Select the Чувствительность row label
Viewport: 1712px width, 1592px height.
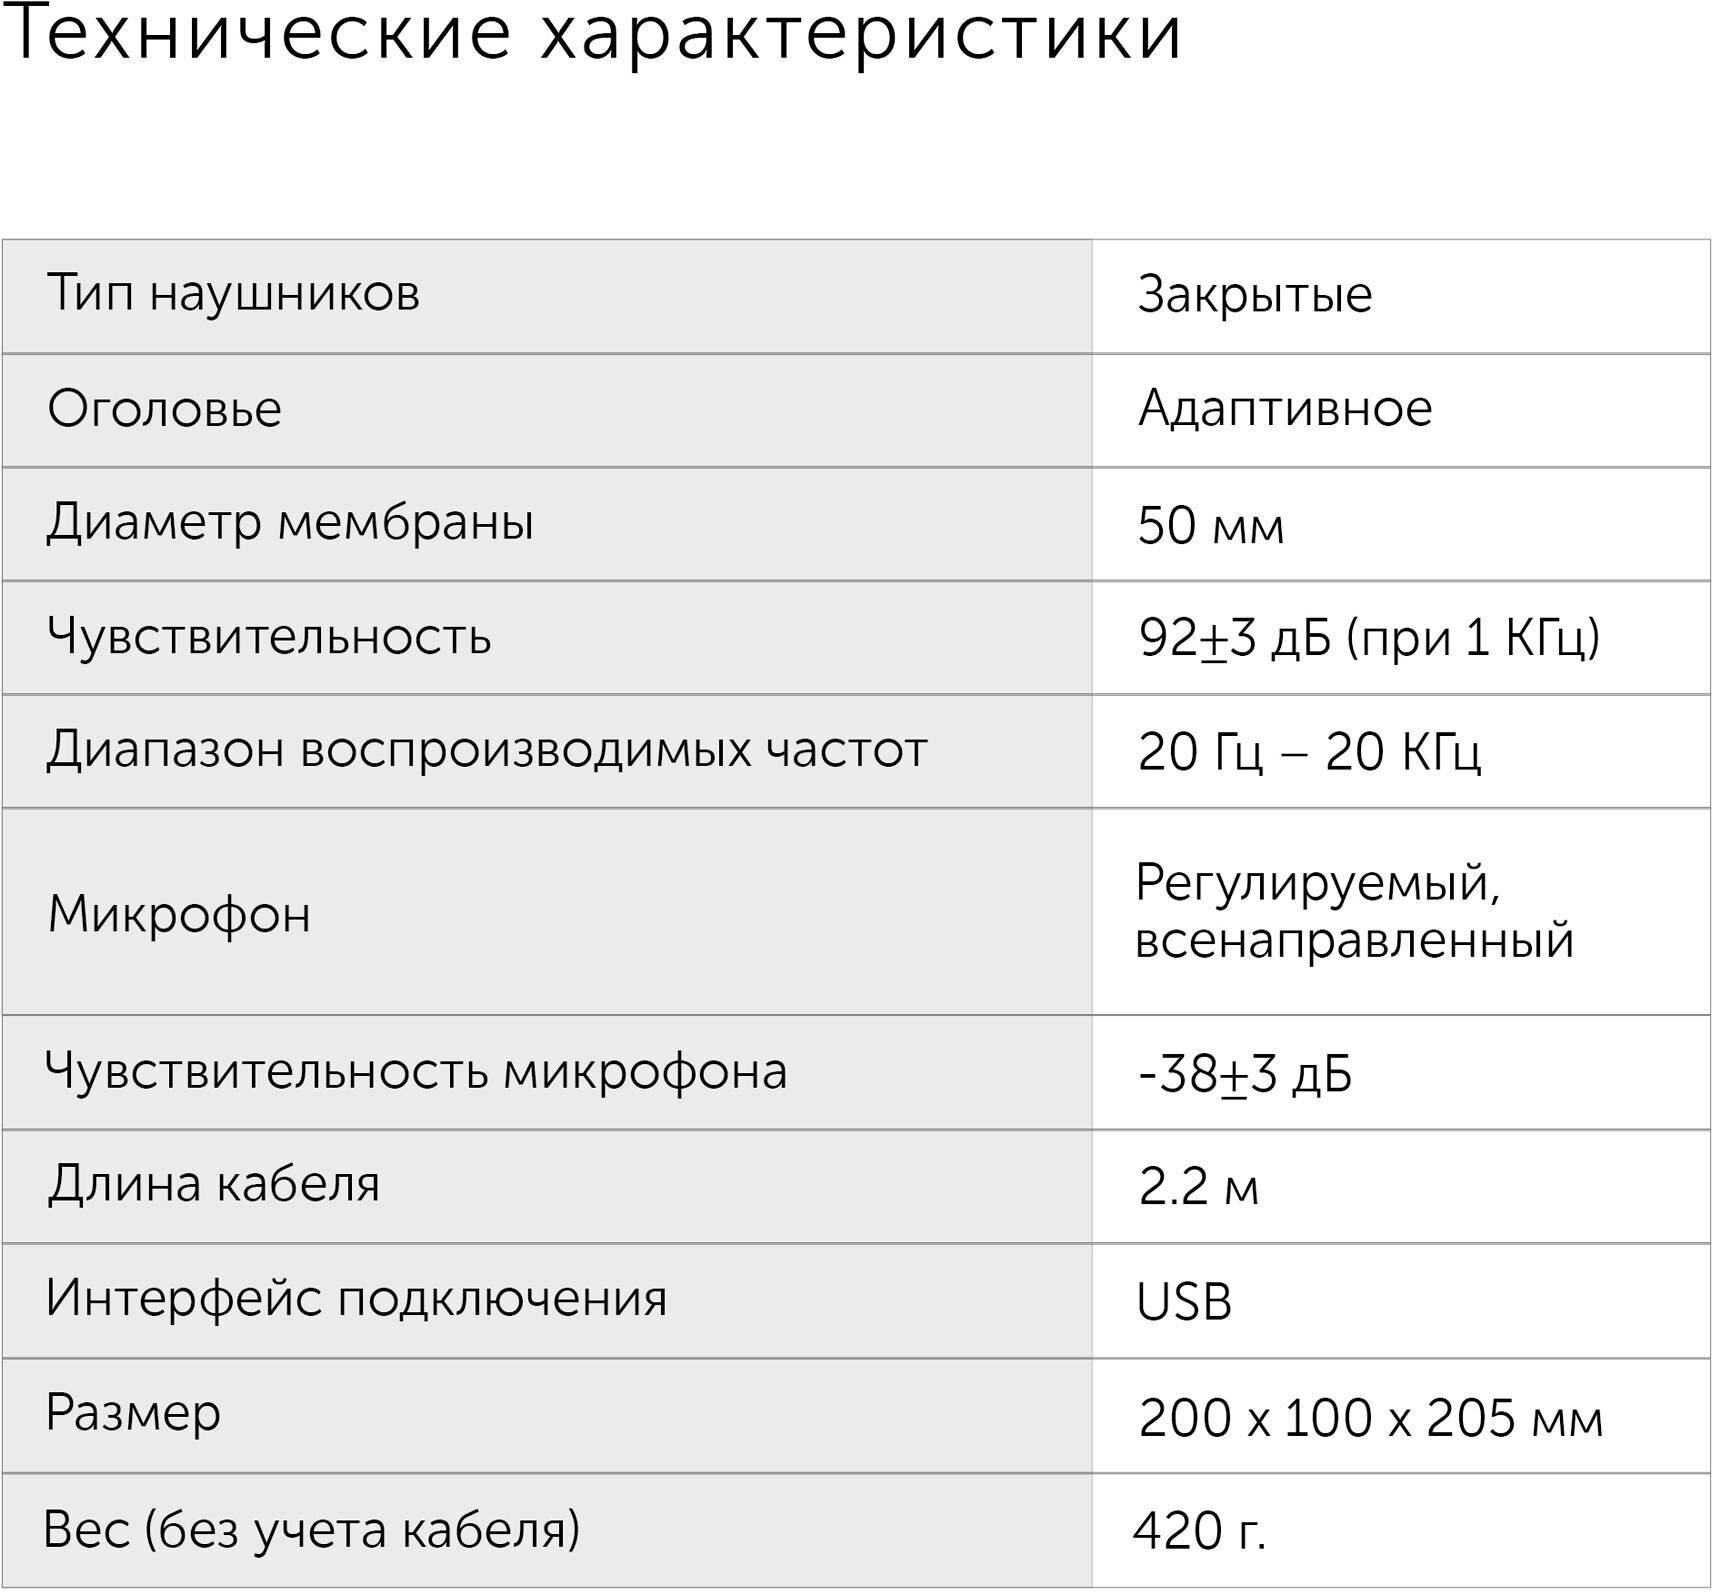pyautogui.click(x=269, y=636)
